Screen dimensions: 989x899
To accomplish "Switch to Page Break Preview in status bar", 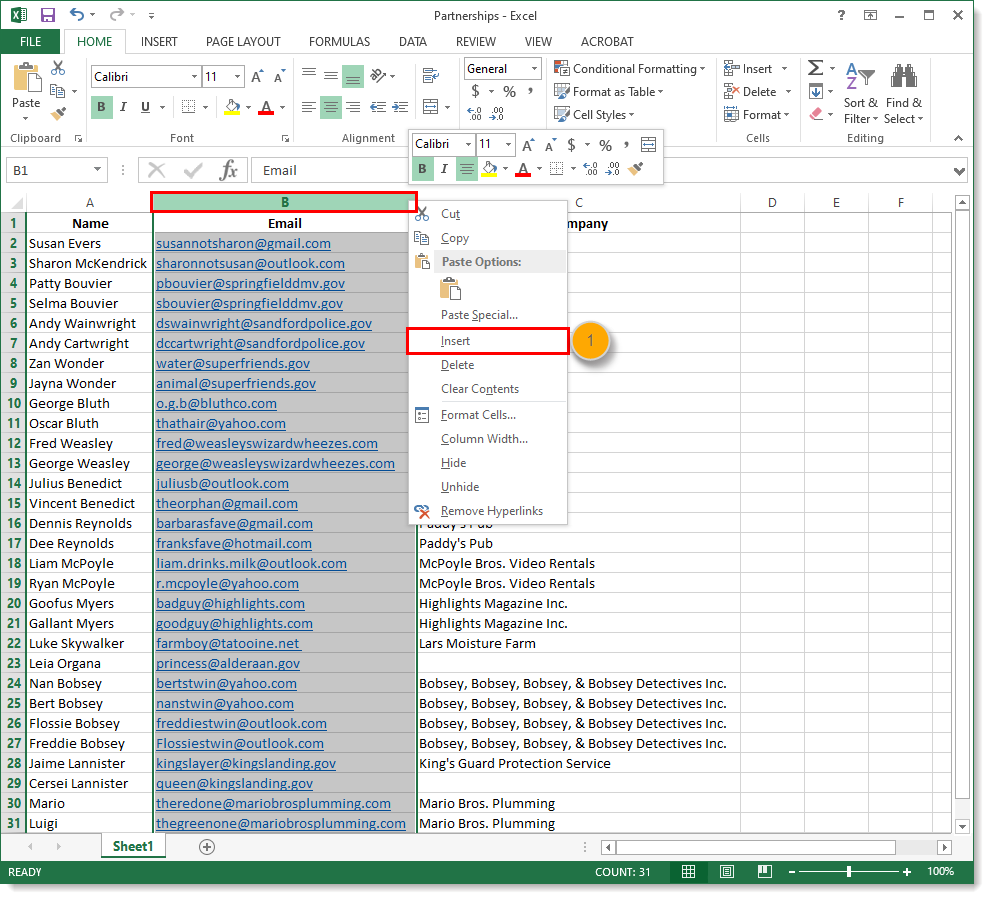I will 764,871.
